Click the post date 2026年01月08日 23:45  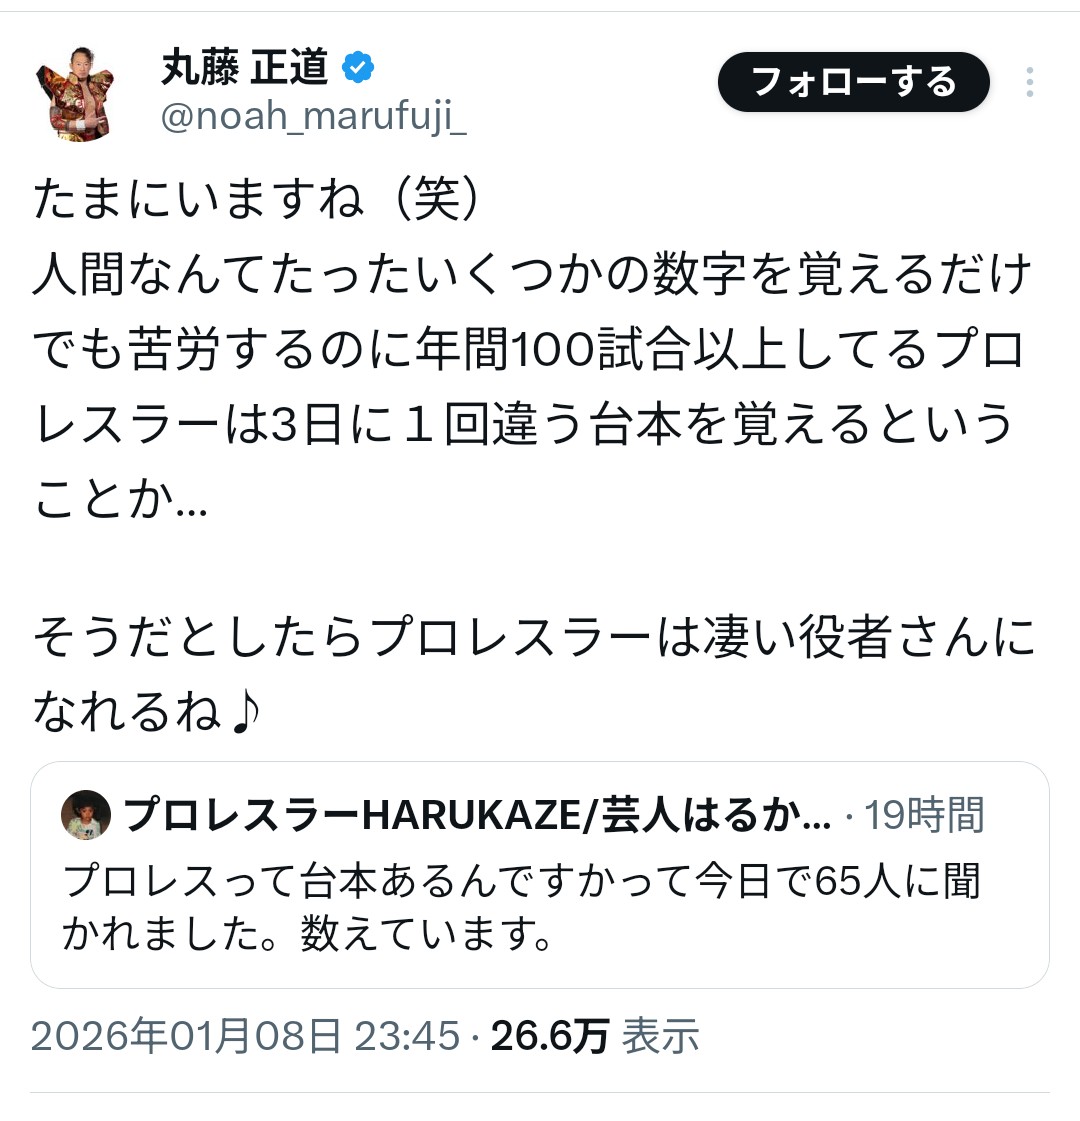click(x=245, y=1035)
